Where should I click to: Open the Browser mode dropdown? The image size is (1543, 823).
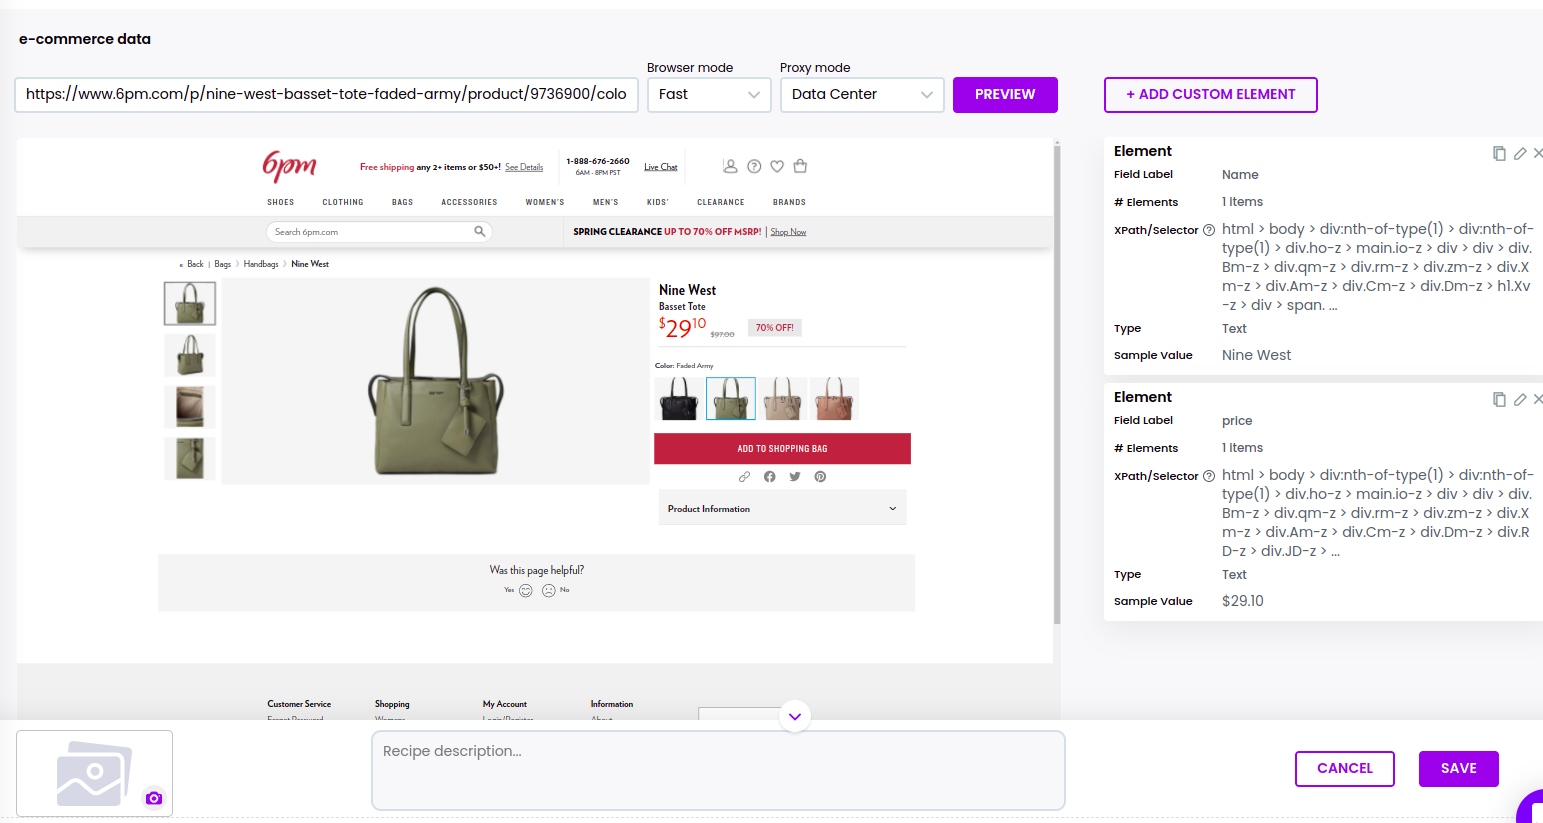tap(709, 94)
